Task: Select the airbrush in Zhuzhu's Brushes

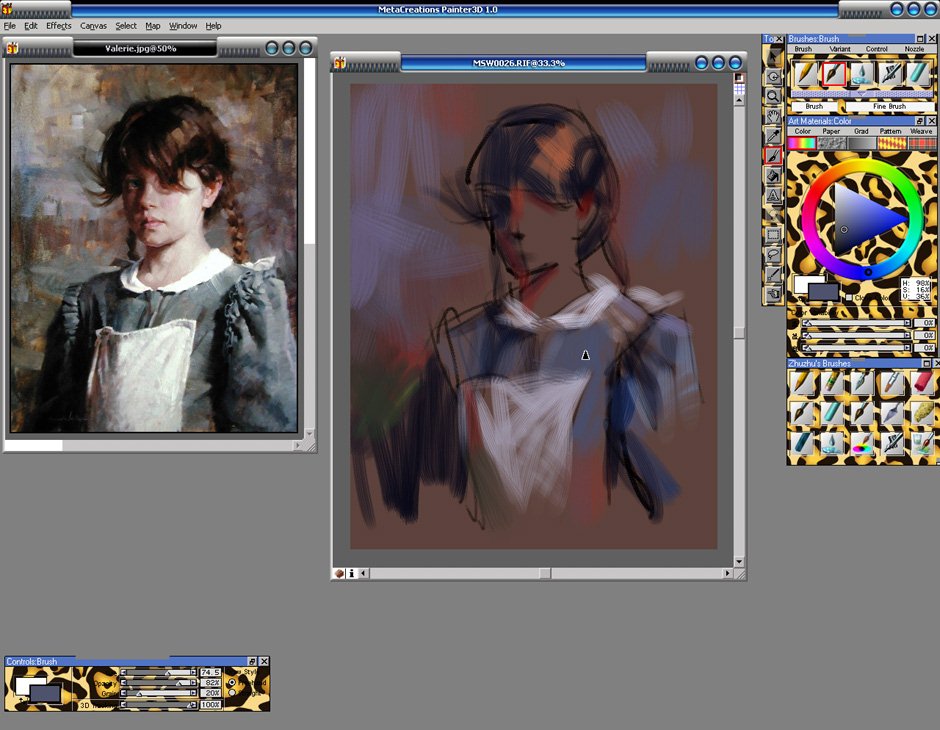Action: (892, 444)
